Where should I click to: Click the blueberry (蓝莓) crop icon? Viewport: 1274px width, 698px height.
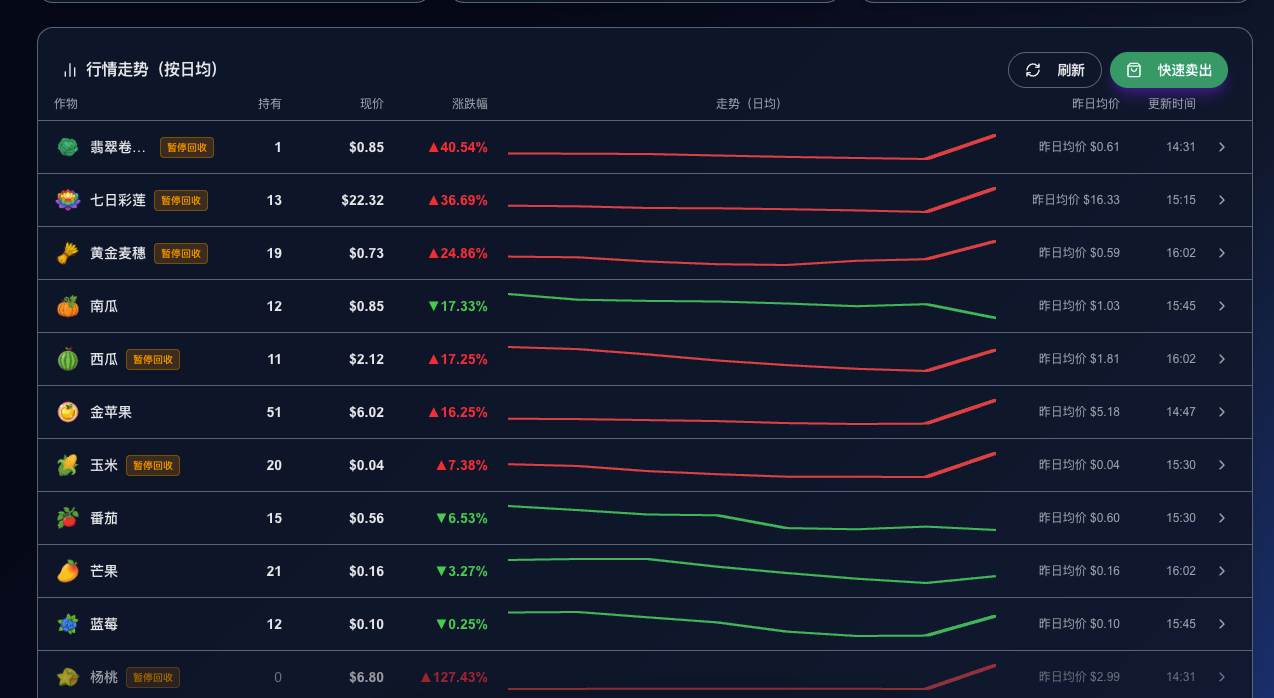[x=67, y=624]
